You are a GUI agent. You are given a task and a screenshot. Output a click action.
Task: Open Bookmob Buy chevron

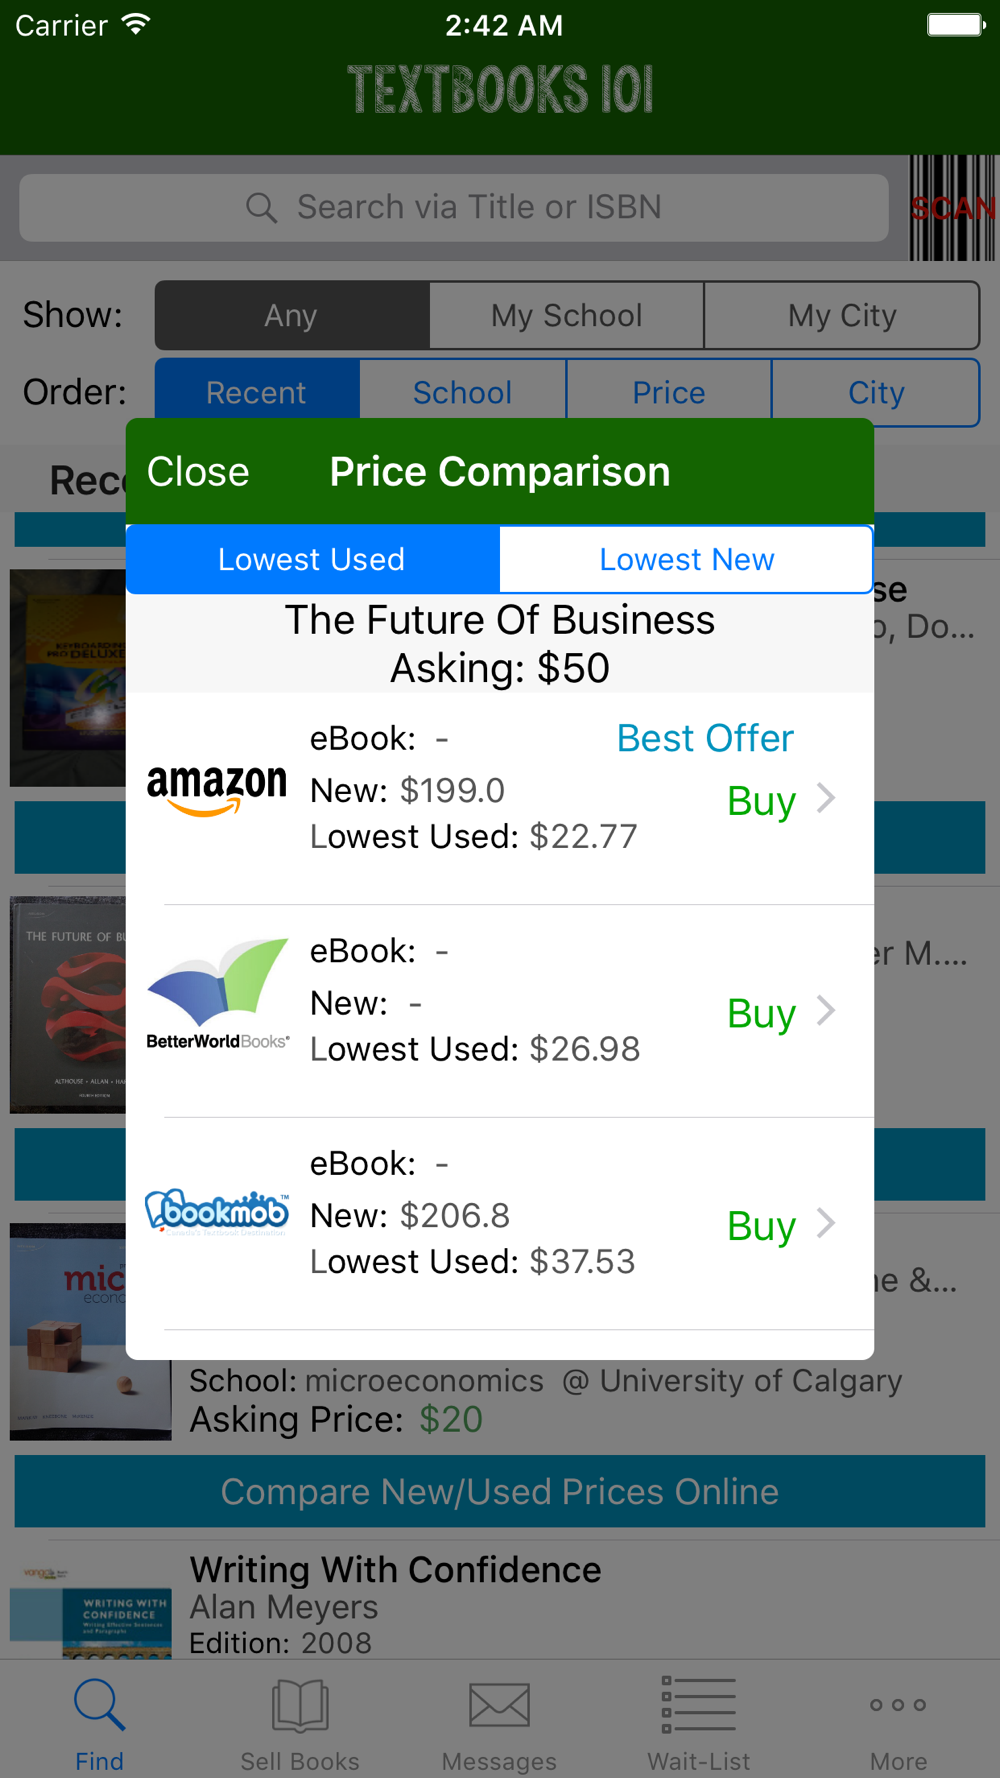826,1224
